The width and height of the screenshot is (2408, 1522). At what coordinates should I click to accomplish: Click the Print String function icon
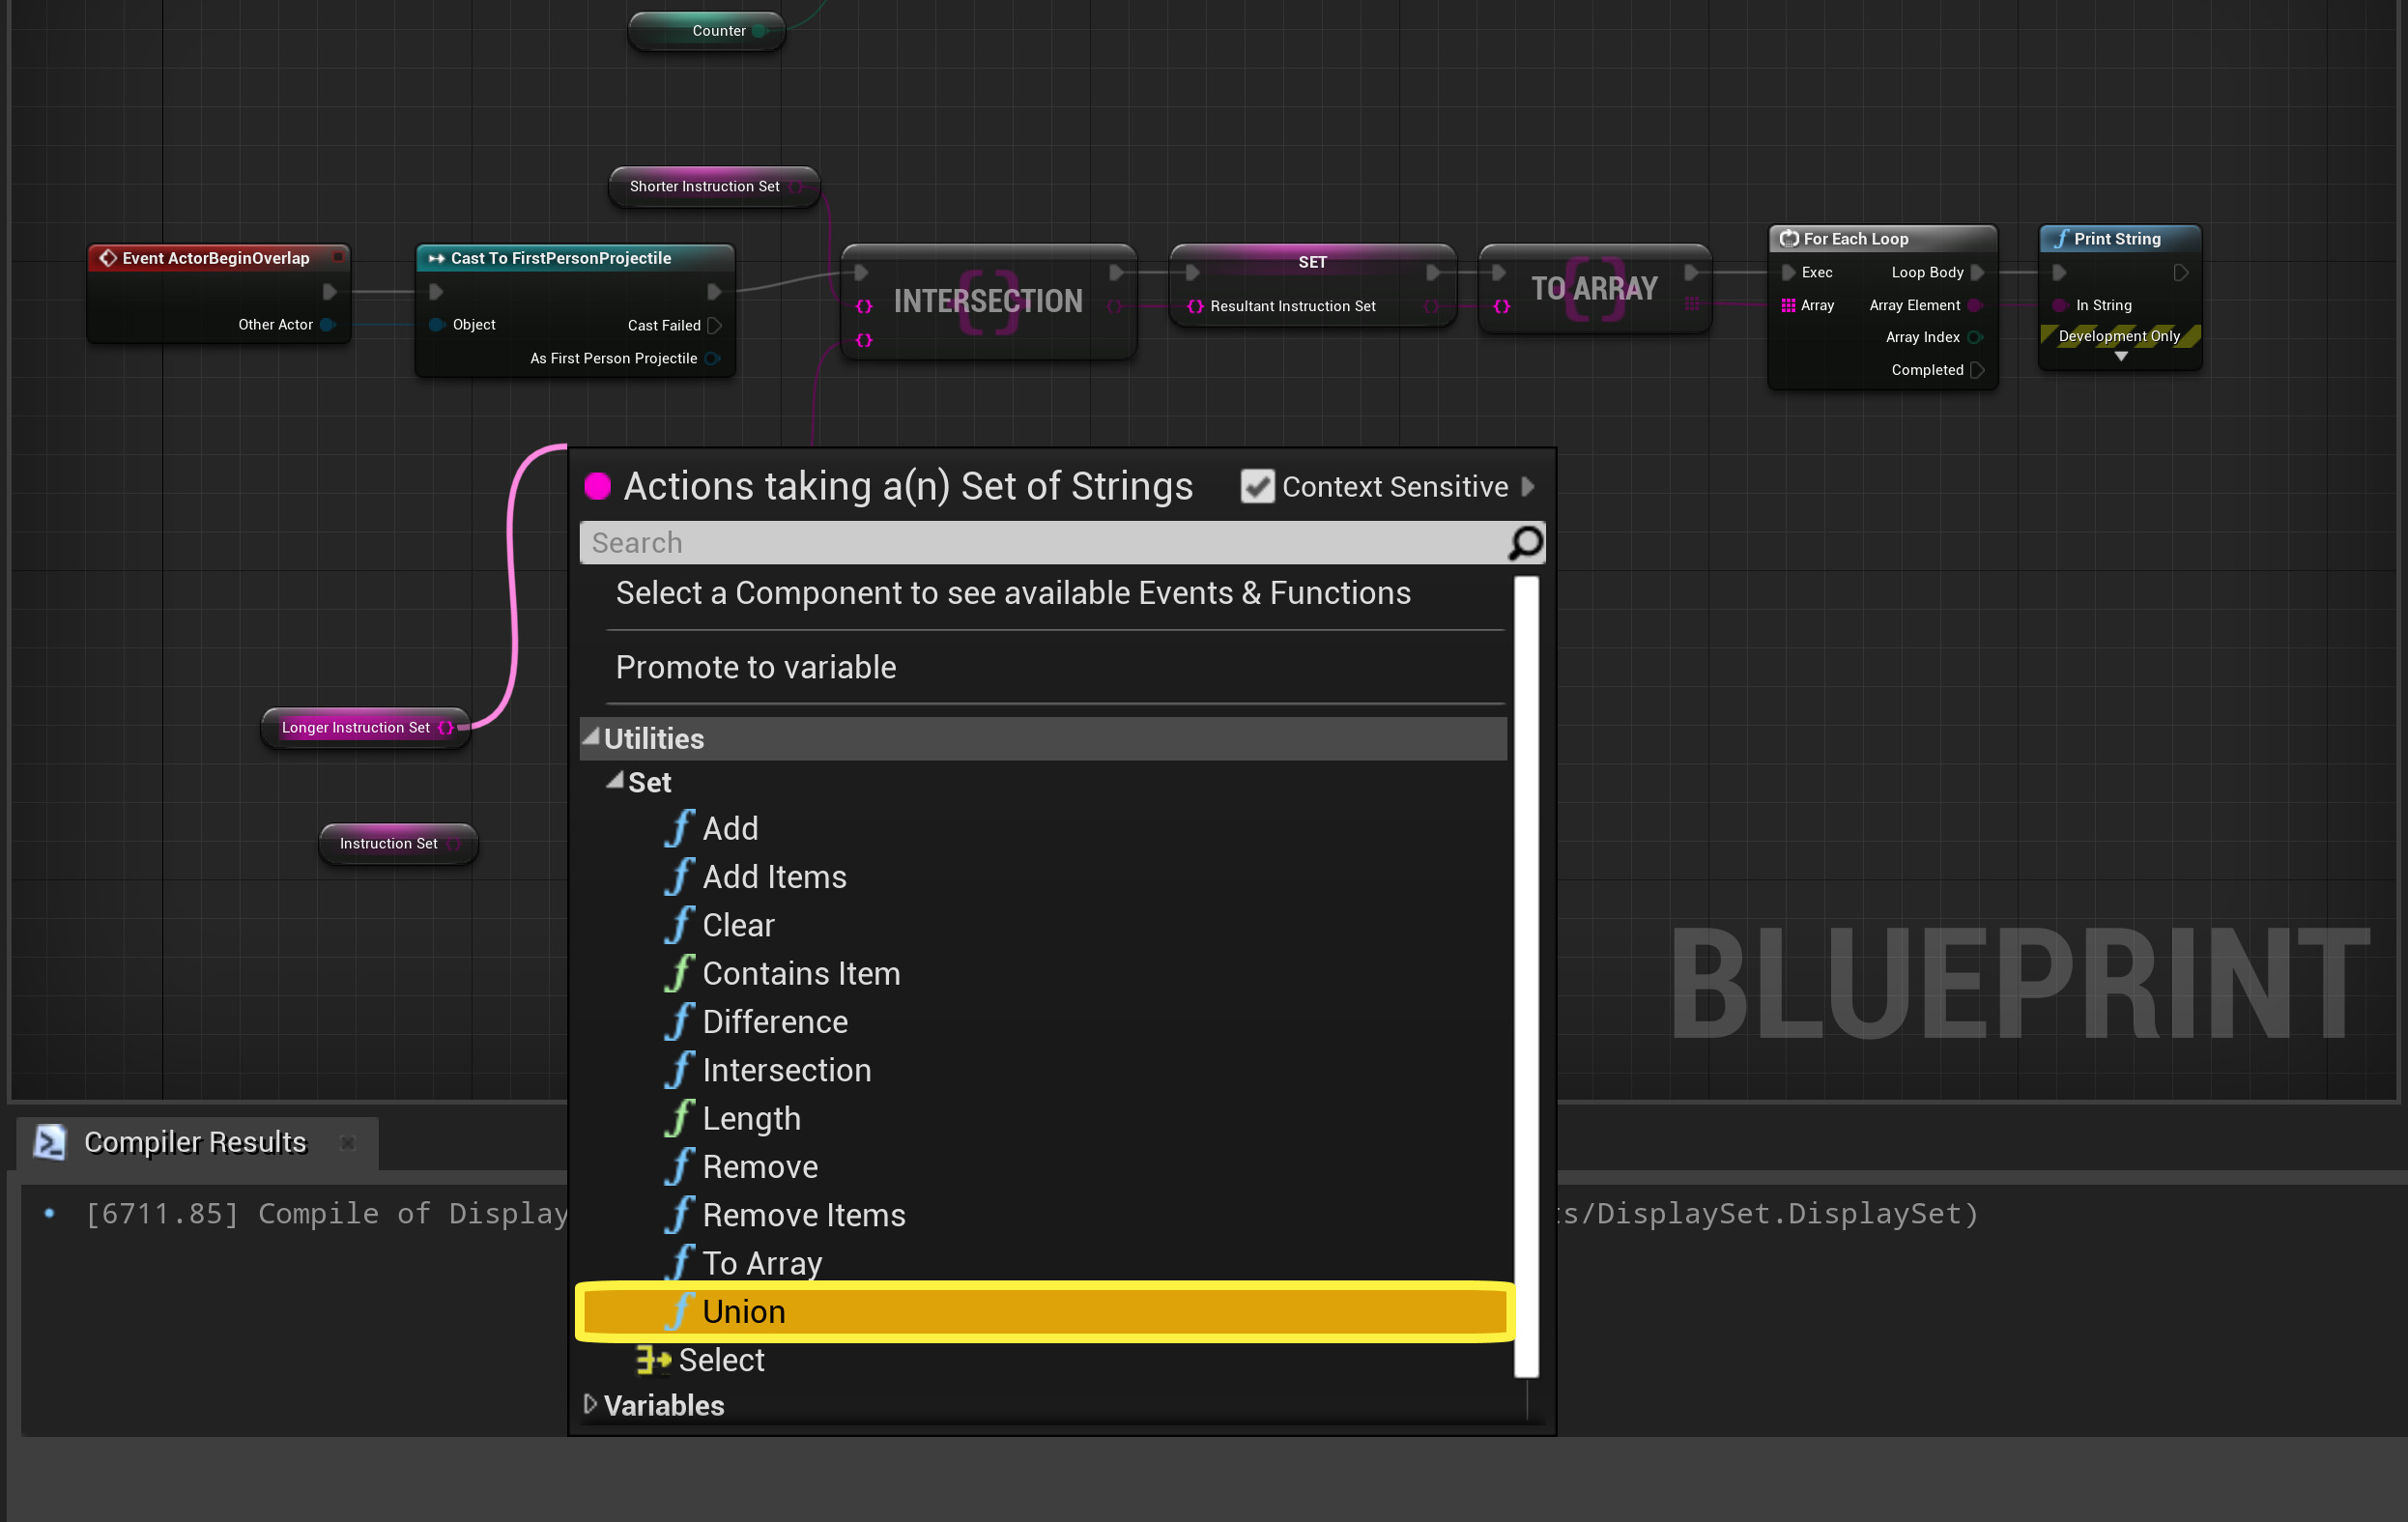coord(2061,239)
